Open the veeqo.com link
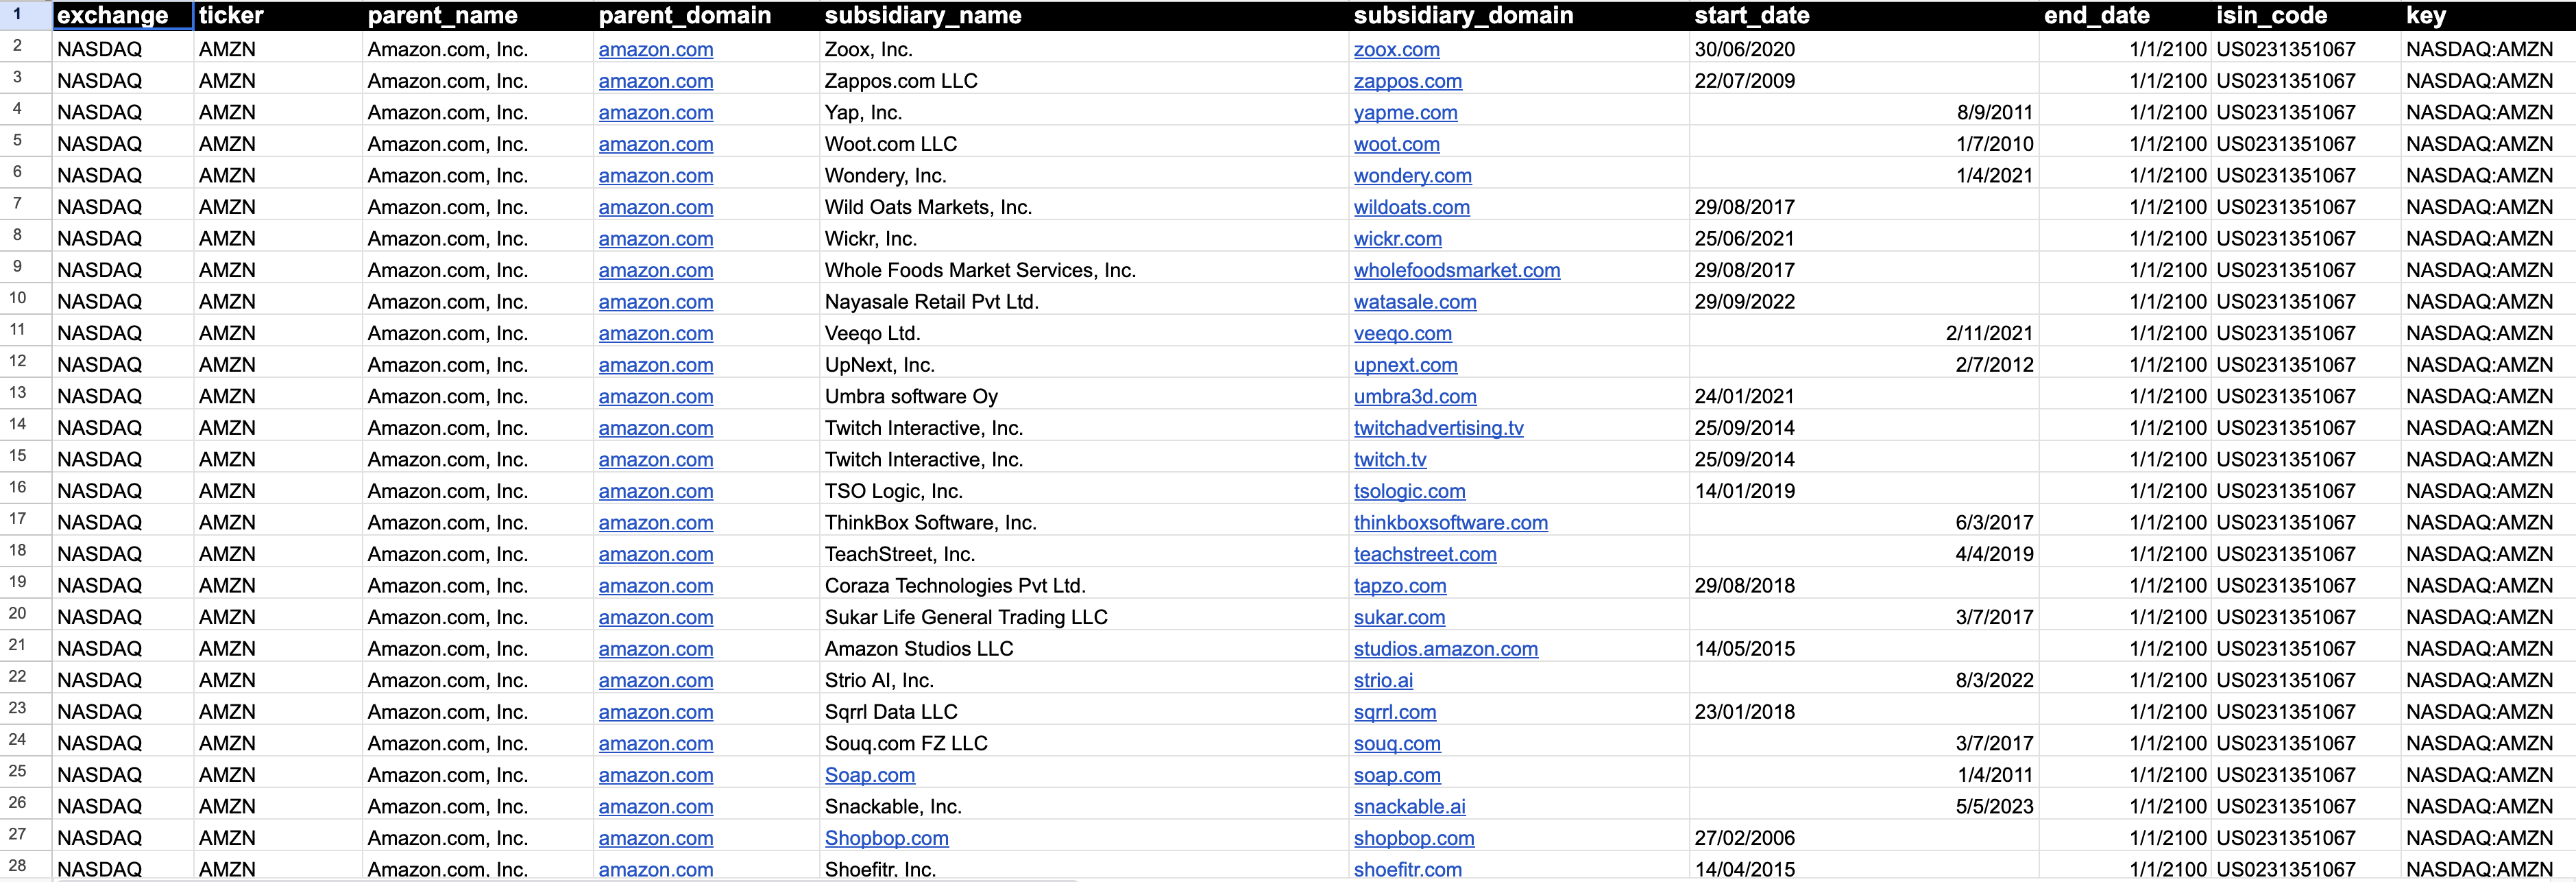The image size is (2576, 882). [1402, 333]
